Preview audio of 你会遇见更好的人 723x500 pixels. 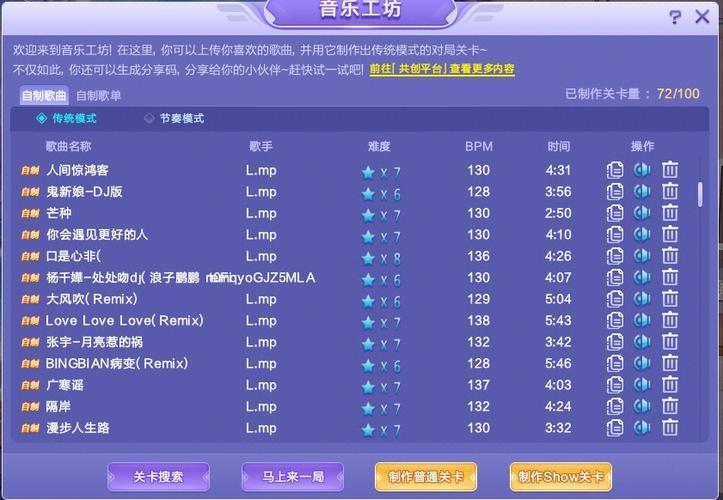(642, 234)
